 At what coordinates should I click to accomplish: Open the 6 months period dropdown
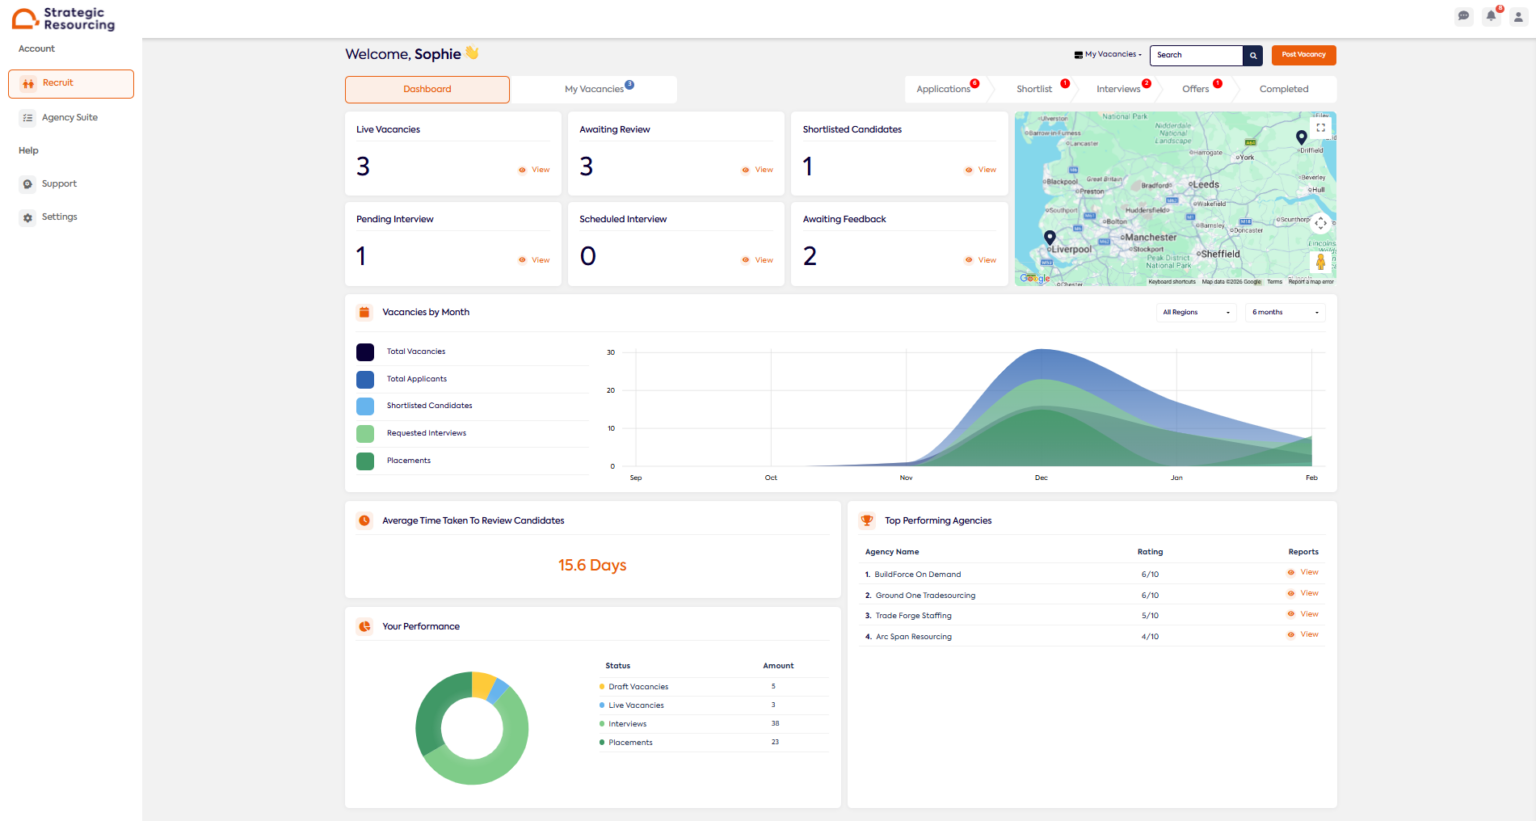1285,312
